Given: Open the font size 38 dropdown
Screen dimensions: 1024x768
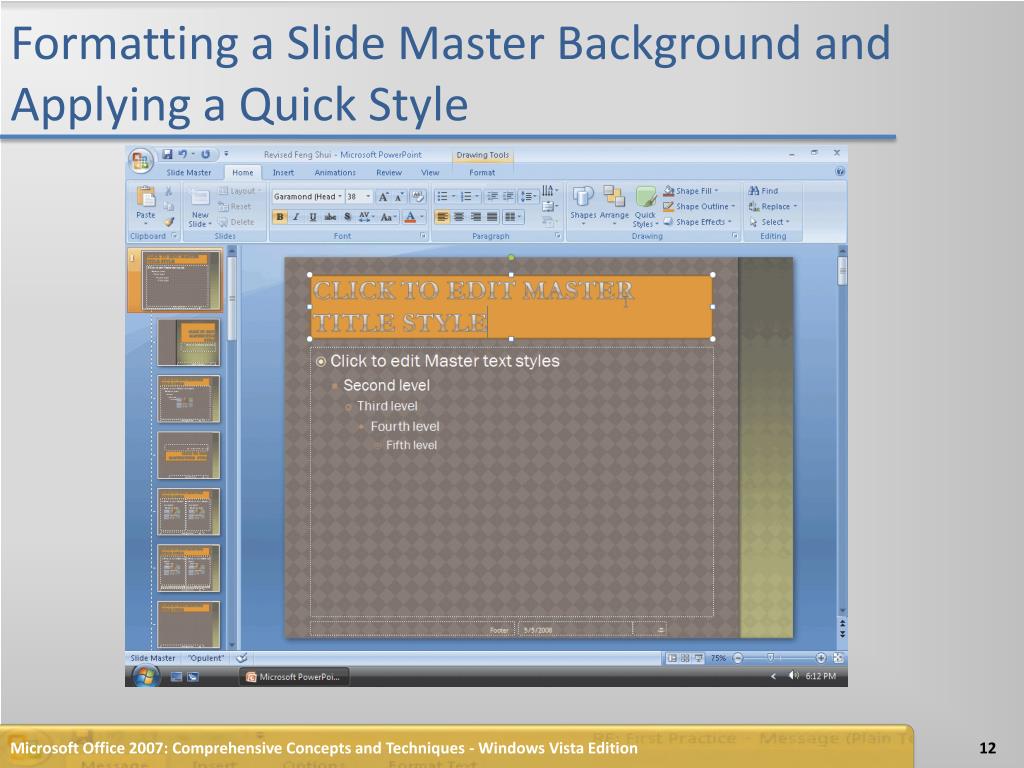Looking at the screenshot, I should tap(368, 197).
